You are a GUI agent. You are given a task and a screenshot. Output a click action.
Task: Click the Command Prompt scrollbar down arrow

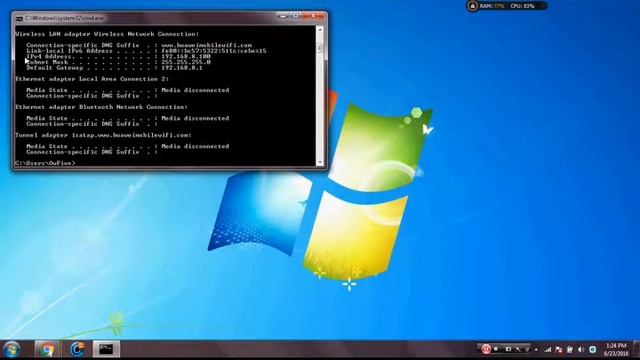click(x=320, y=162)
